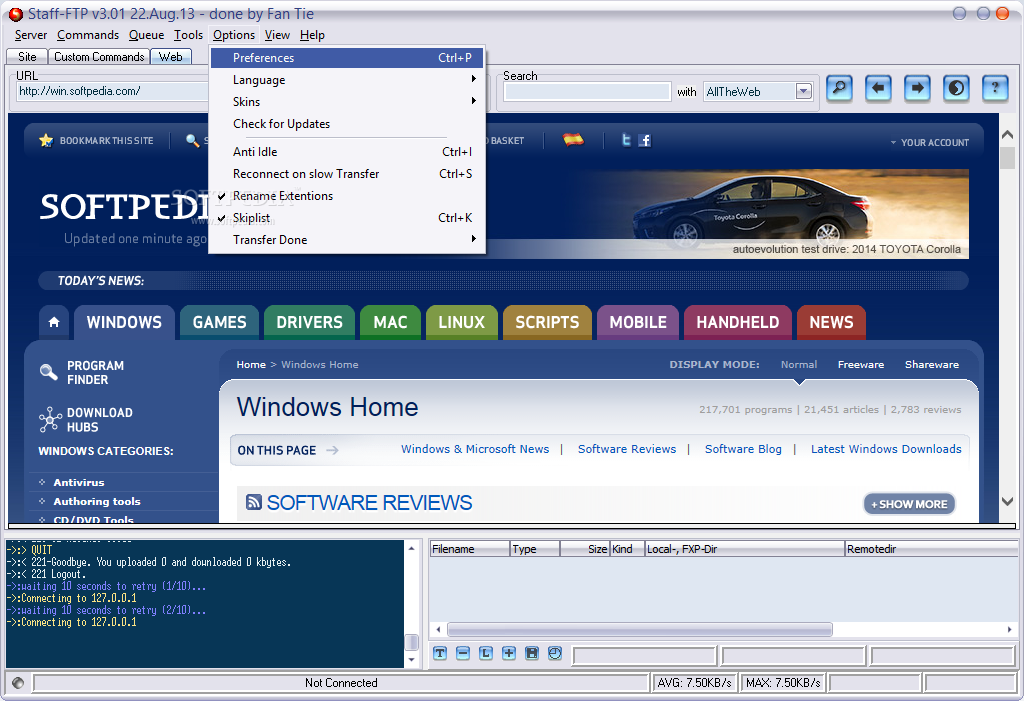
Task: Open the Server menu
Action: [x=31, y=35]
